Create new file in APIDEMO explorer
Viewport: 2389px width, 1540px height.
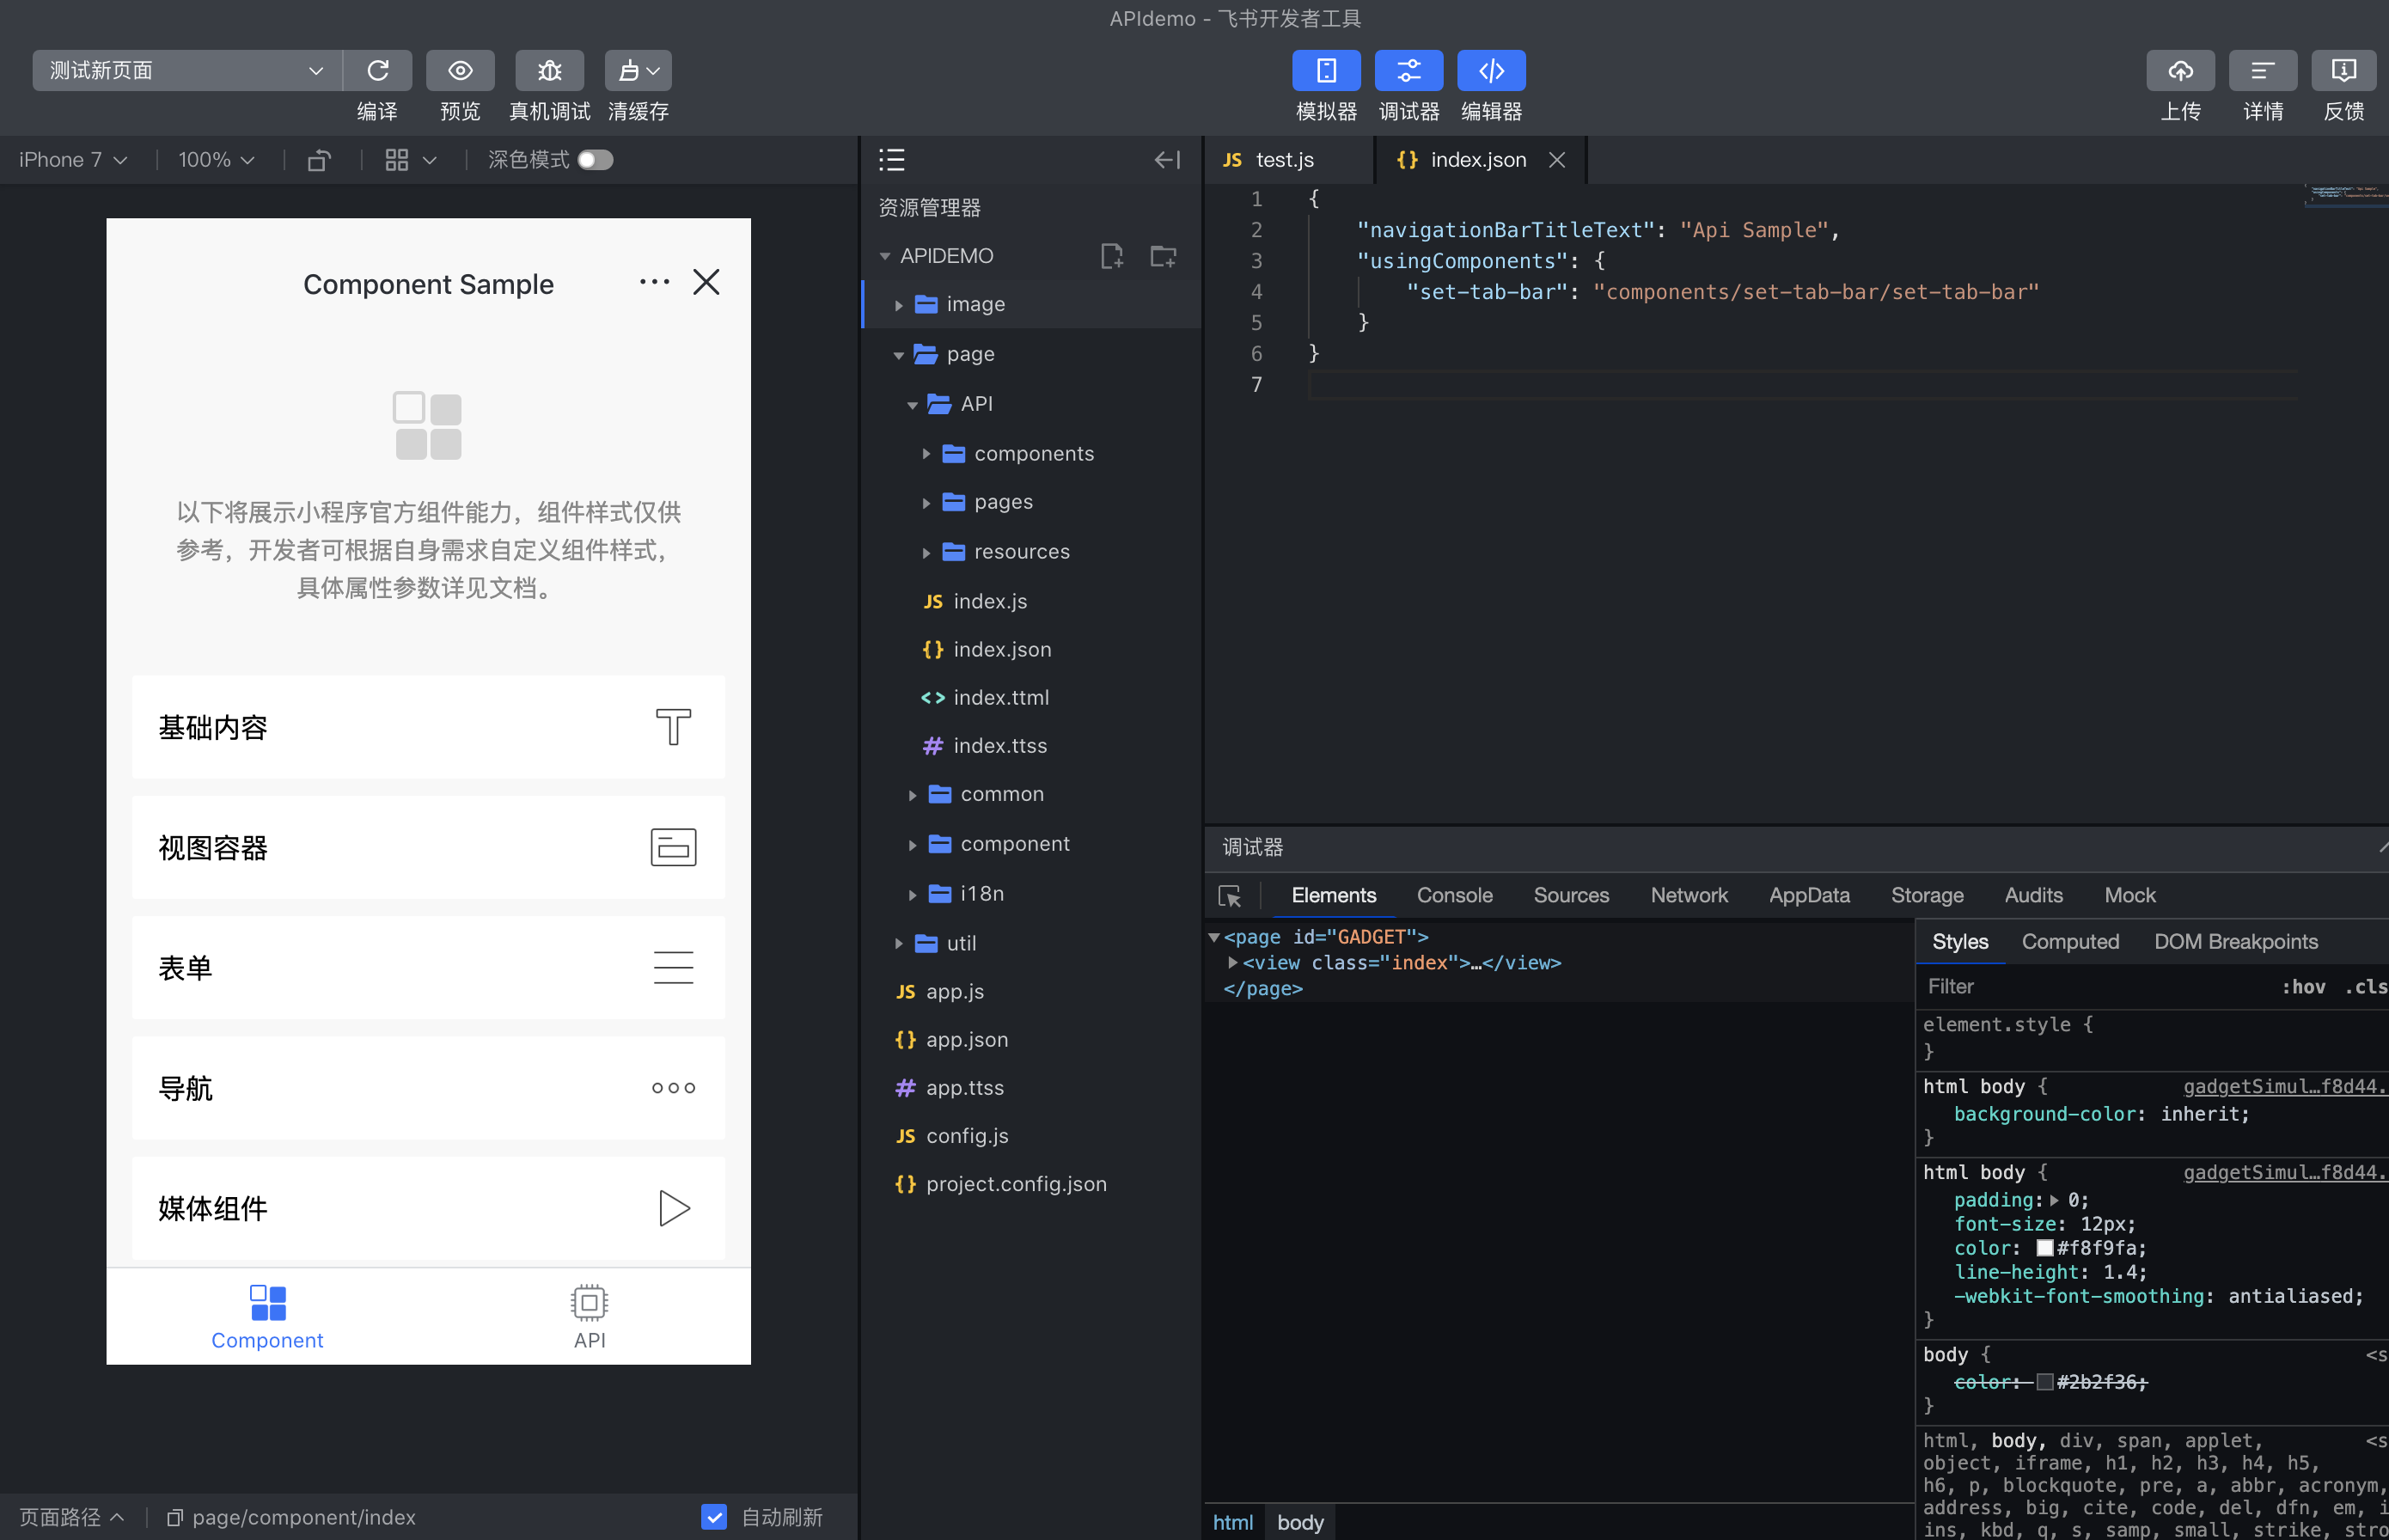1111,256
